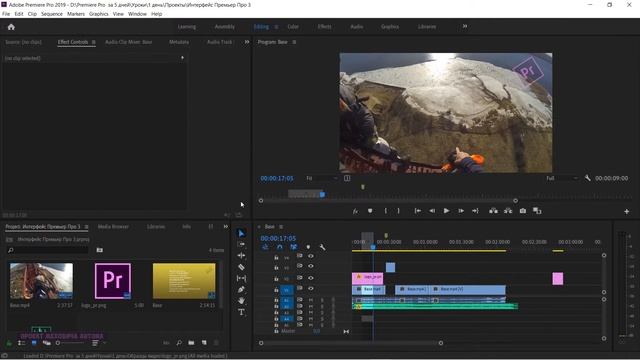Select the Selection tool arrow
The width and height of the screenshot is (640, 360).
[x=241, y=233]
